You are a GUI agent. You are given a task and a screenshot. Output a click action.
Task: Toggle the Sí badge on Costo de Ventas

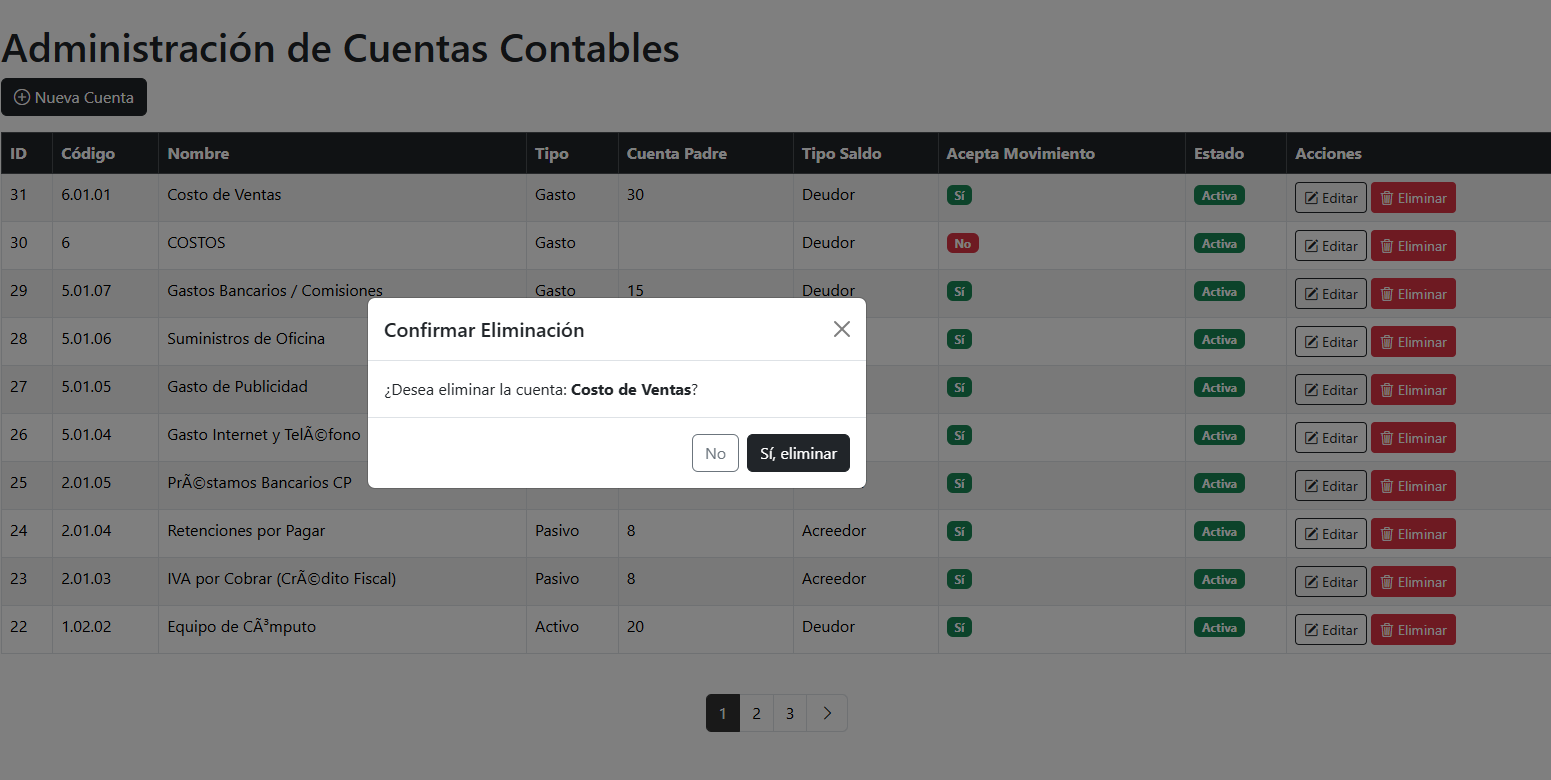[x=959, y=195]
